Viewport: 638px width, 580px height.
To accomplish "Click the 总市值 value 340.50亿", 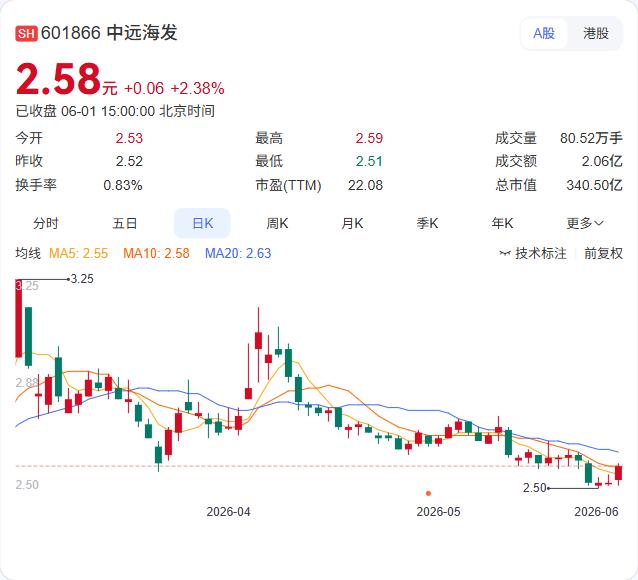I will pos(594,185).
